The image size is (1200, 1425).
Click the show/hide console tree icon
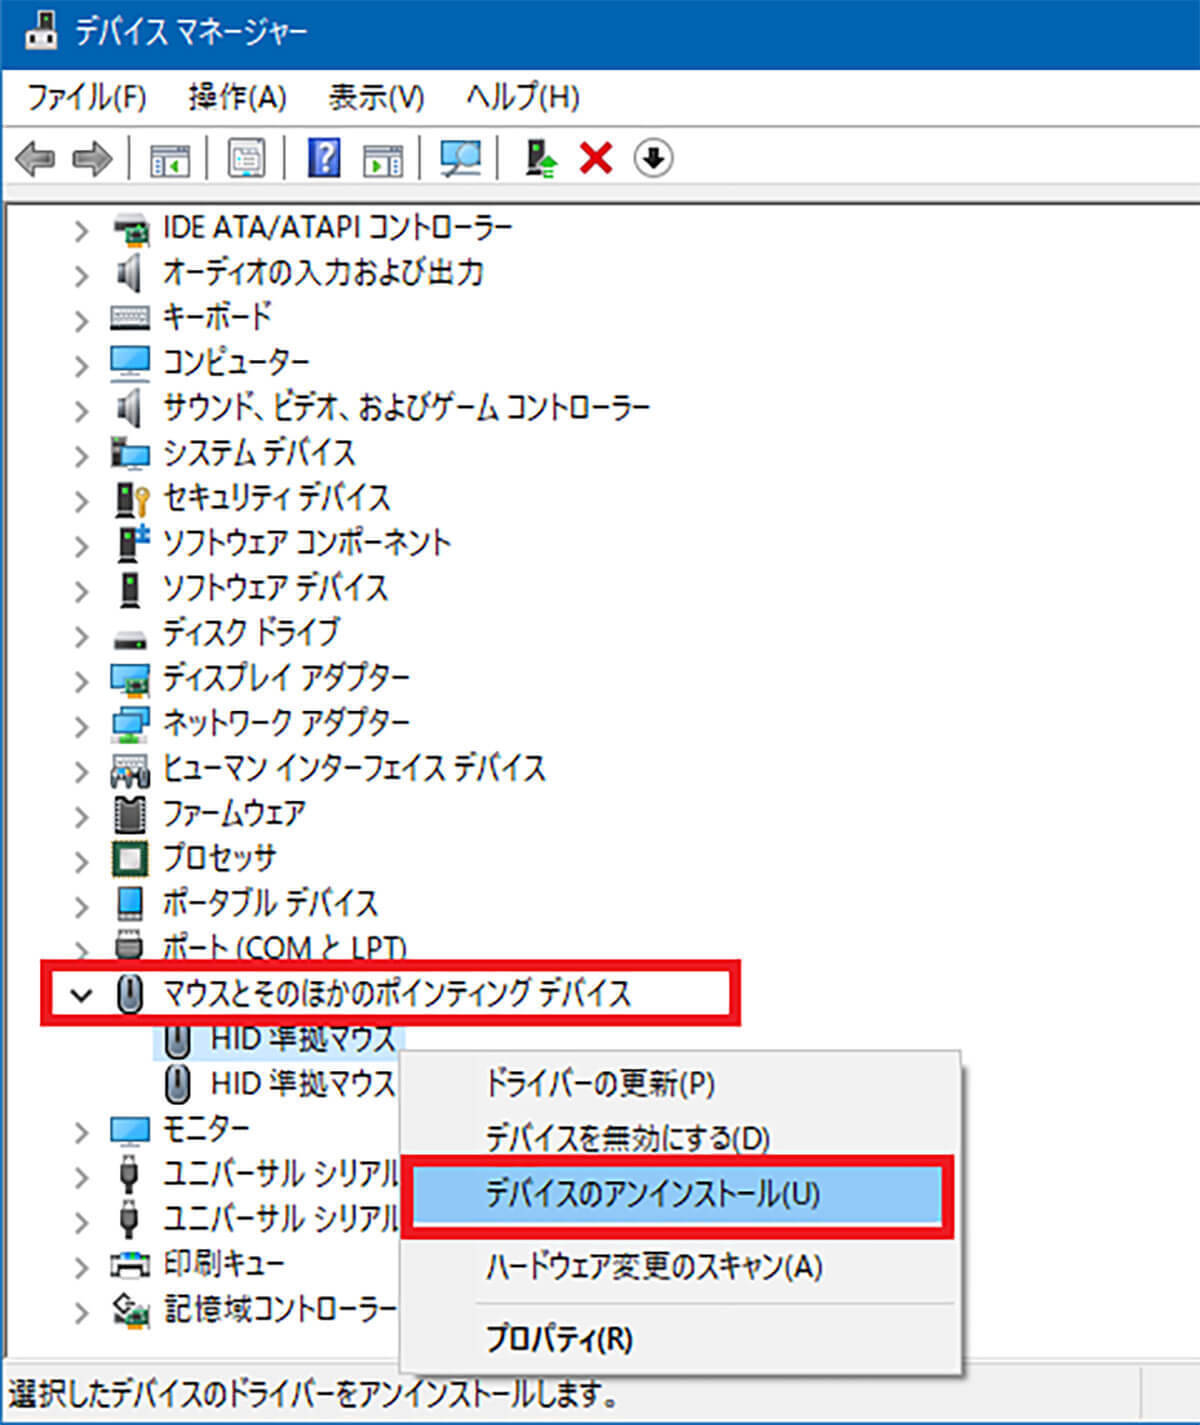[x=169, y=159]
